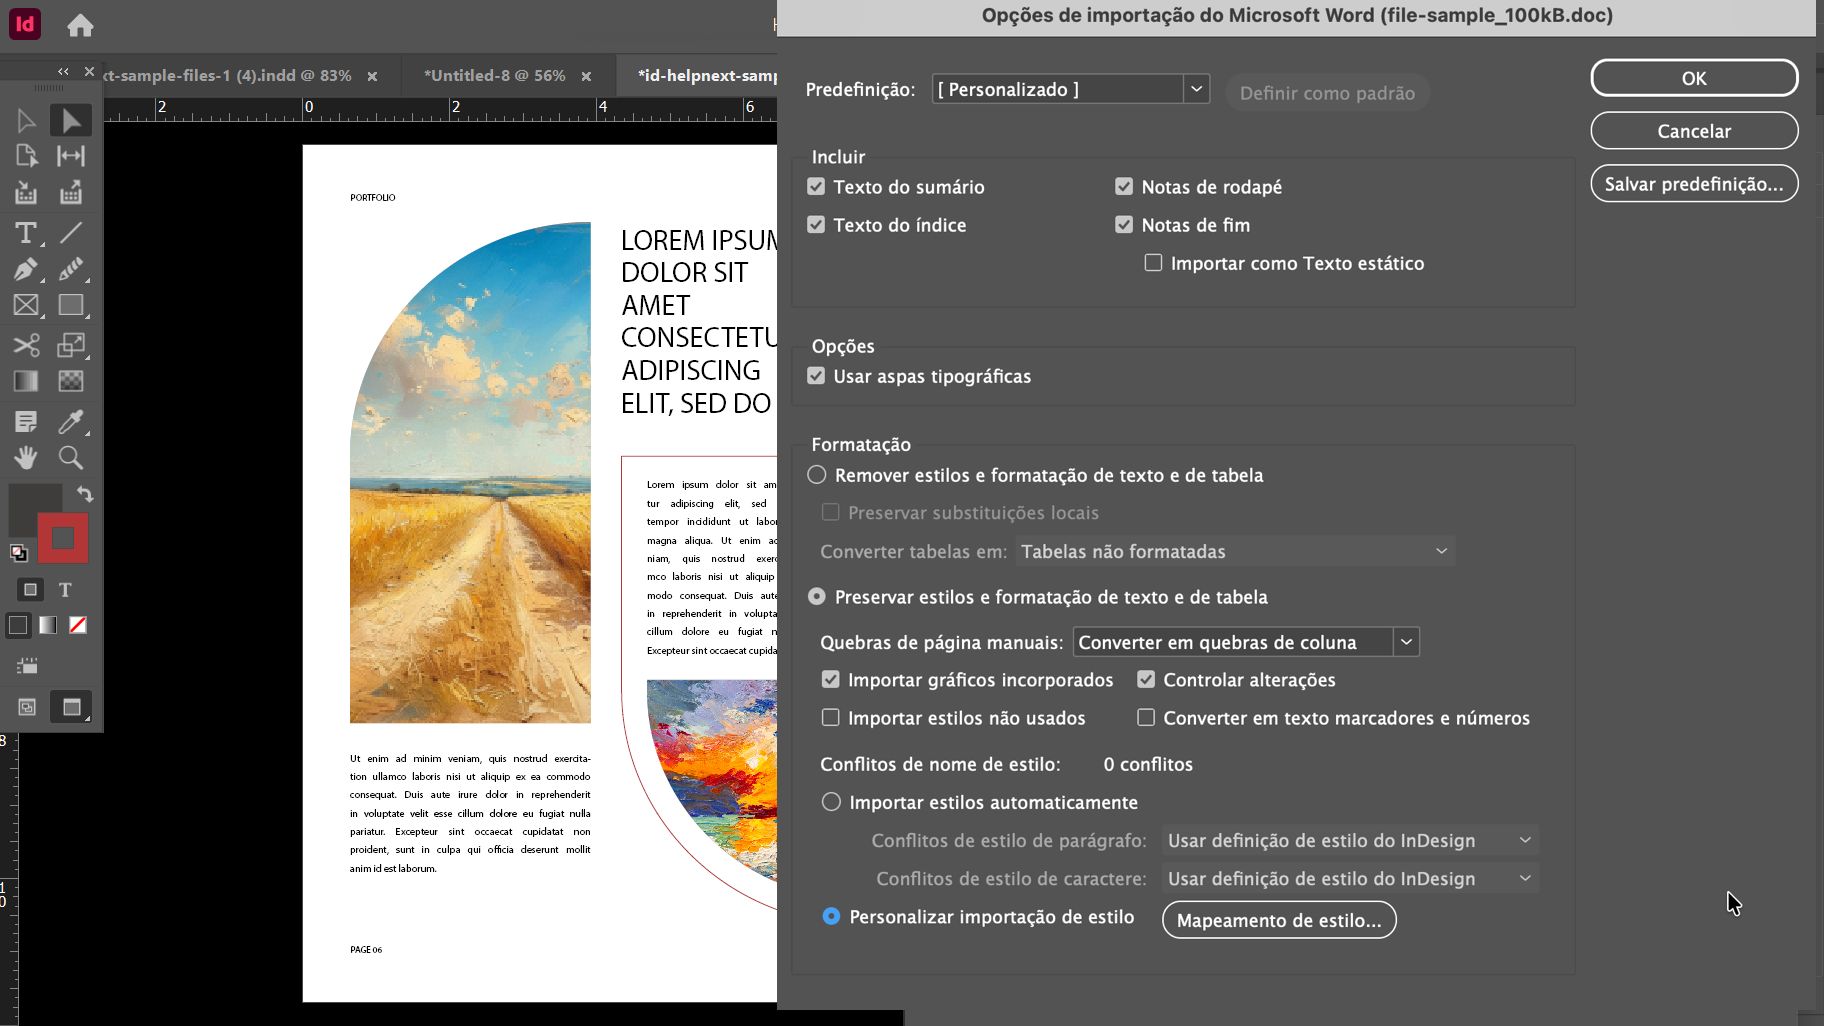
Task: Open the Predefinição dropdown
Action: [1071, 89]
